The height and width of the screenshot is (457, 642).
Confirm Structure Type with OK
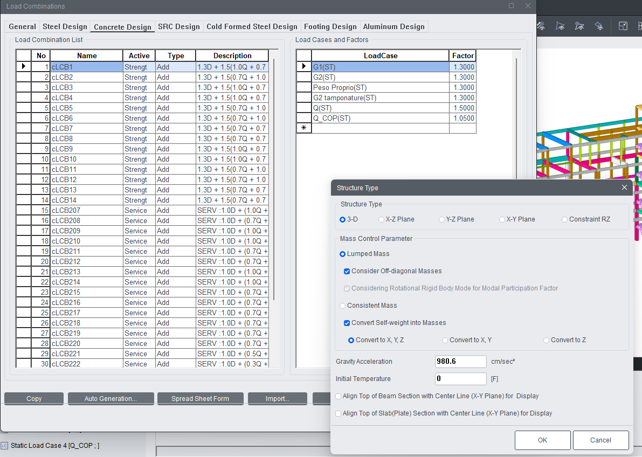pyautogui.click(x=543, y=440)
